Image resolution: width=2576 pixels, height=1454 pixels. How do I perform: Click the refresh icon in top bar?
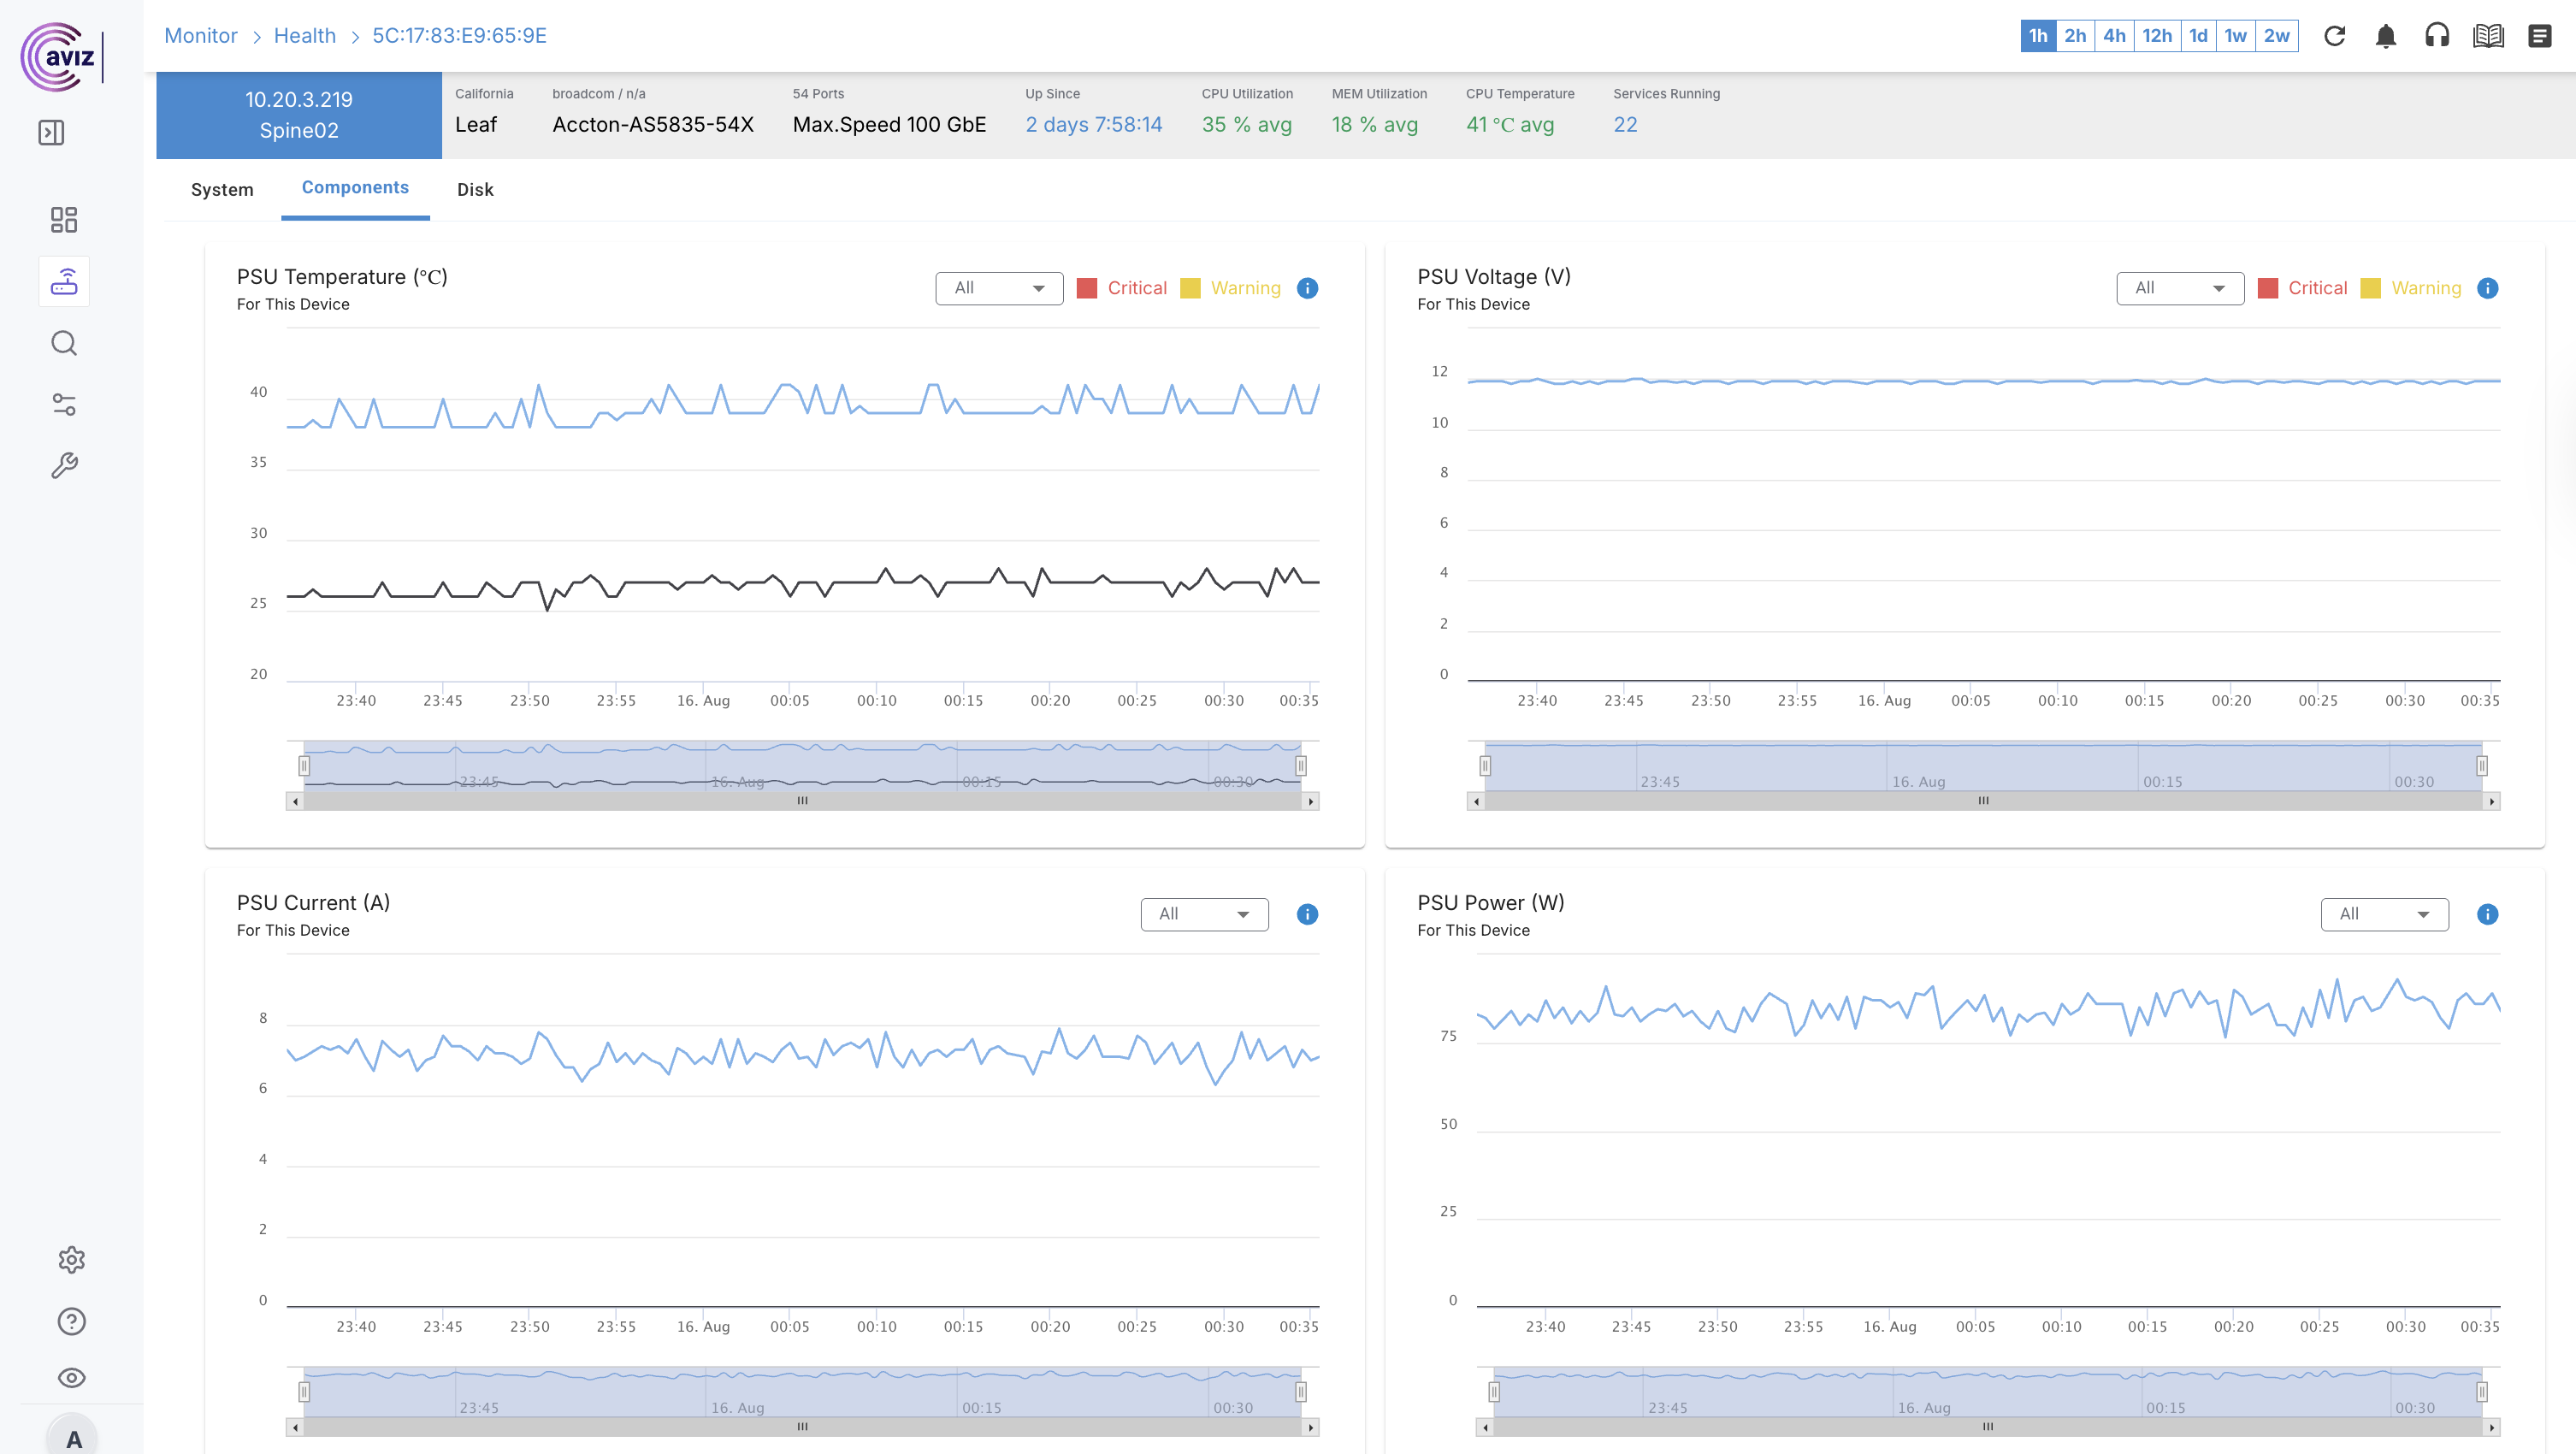pyautogui.click(x=2334, y=36)
